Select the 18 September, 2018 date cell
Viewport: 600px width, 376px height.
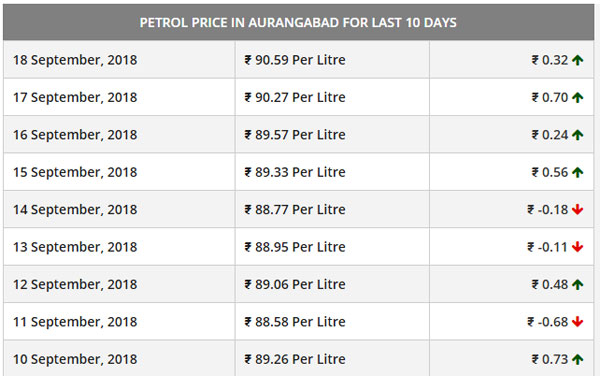[x=119, y=60]
